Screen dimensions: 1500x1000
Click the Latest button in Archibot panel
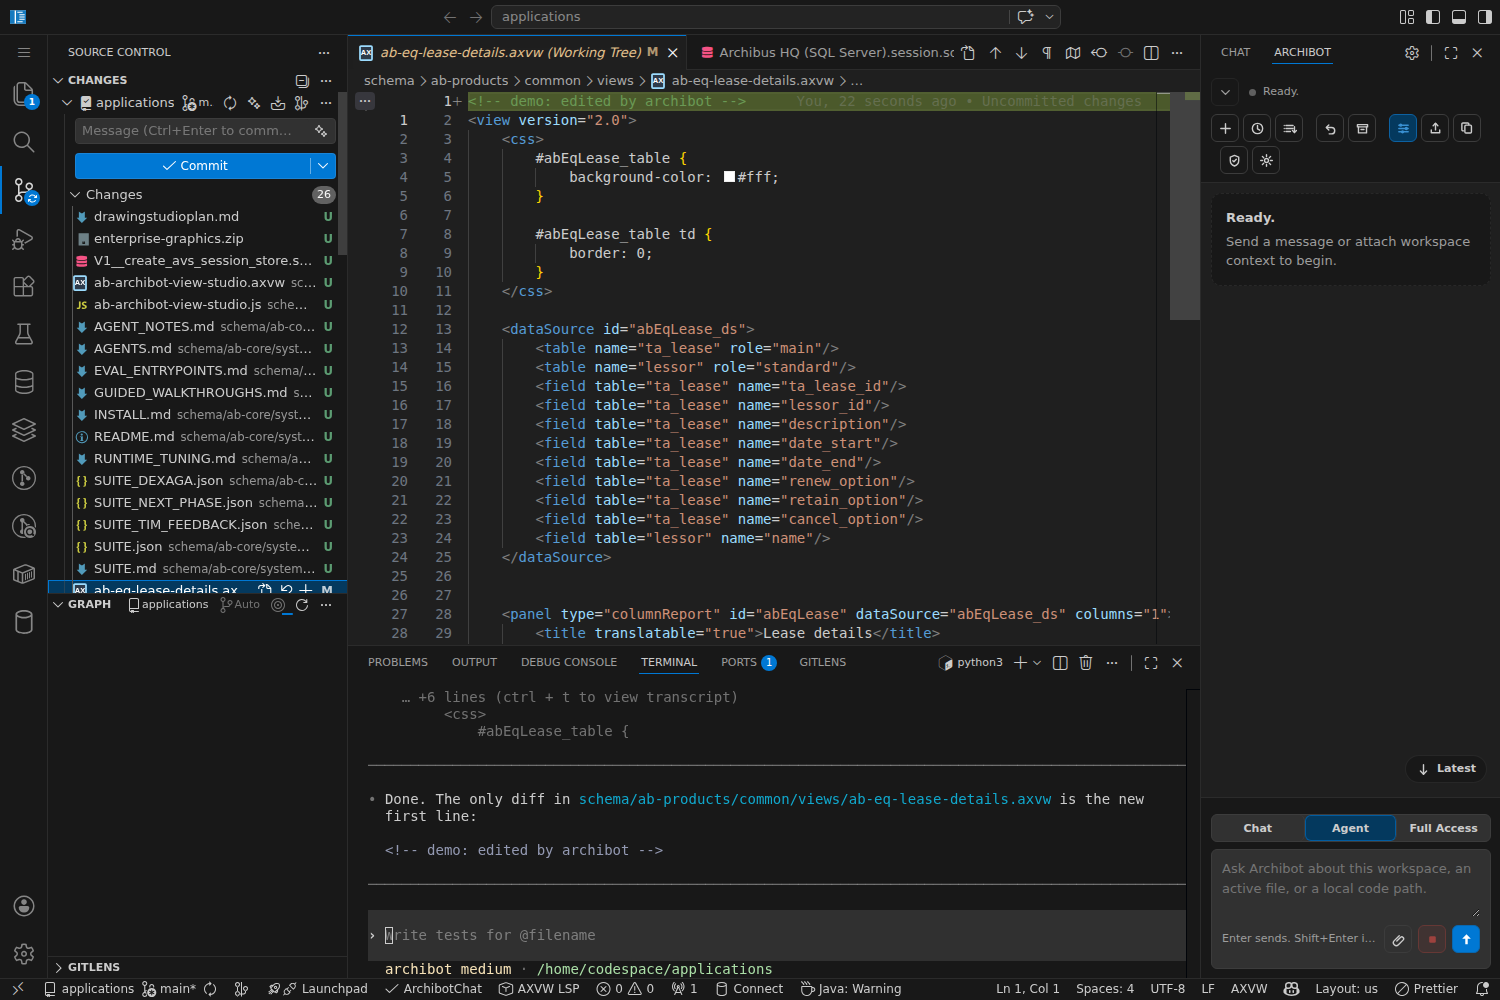1446,768
